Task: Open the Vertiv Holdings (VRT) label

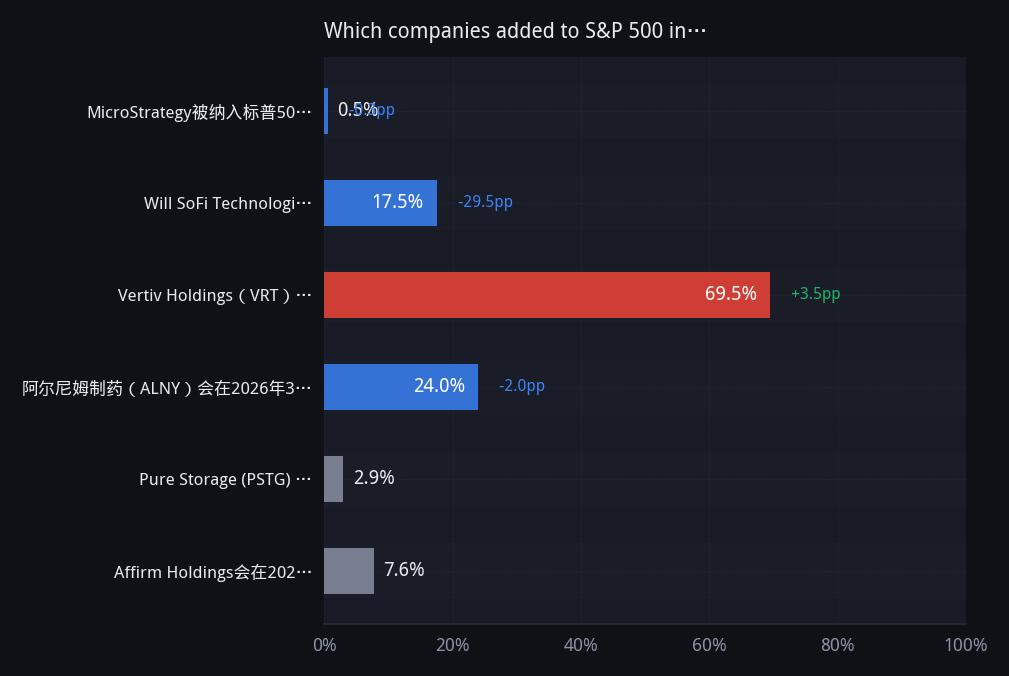Action: [214, 295]
